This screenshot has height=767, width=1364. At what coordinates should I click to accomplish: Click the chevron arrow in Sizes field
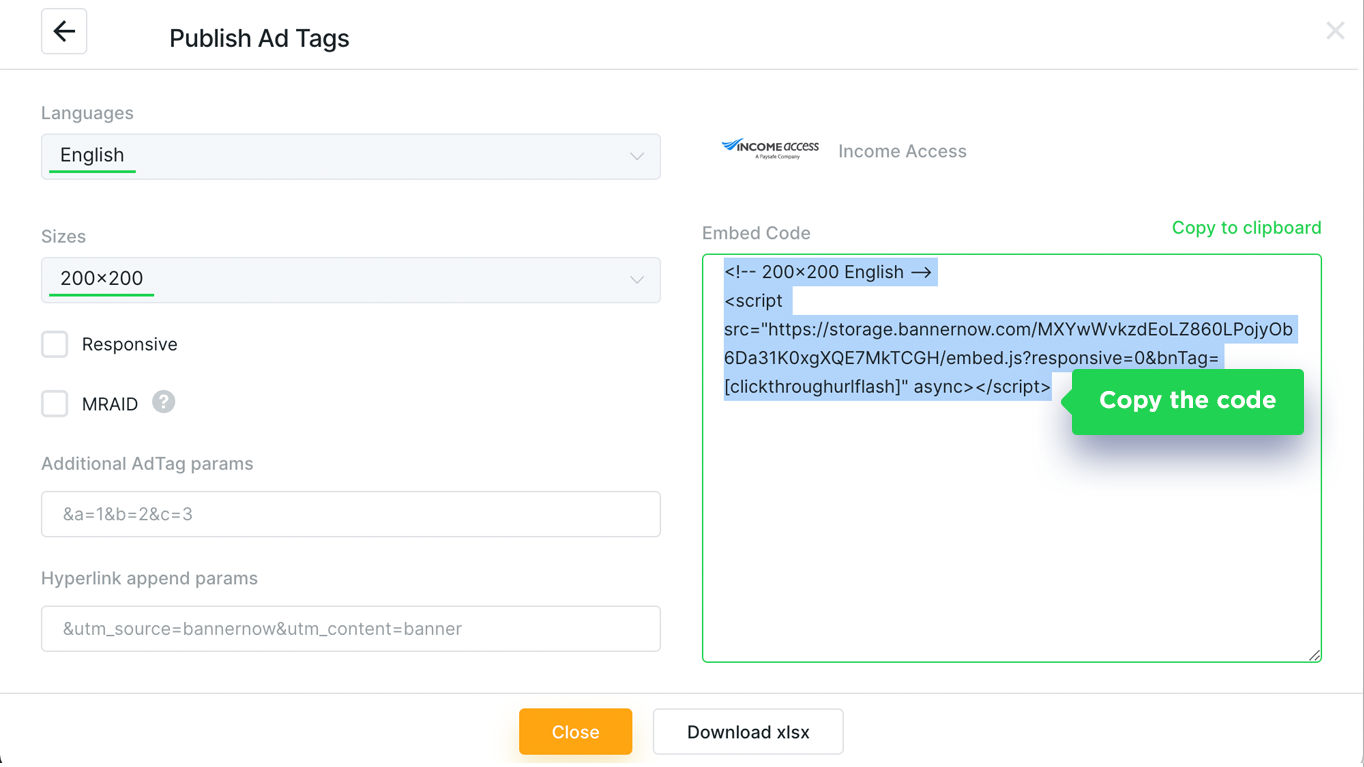click(637, 280)
